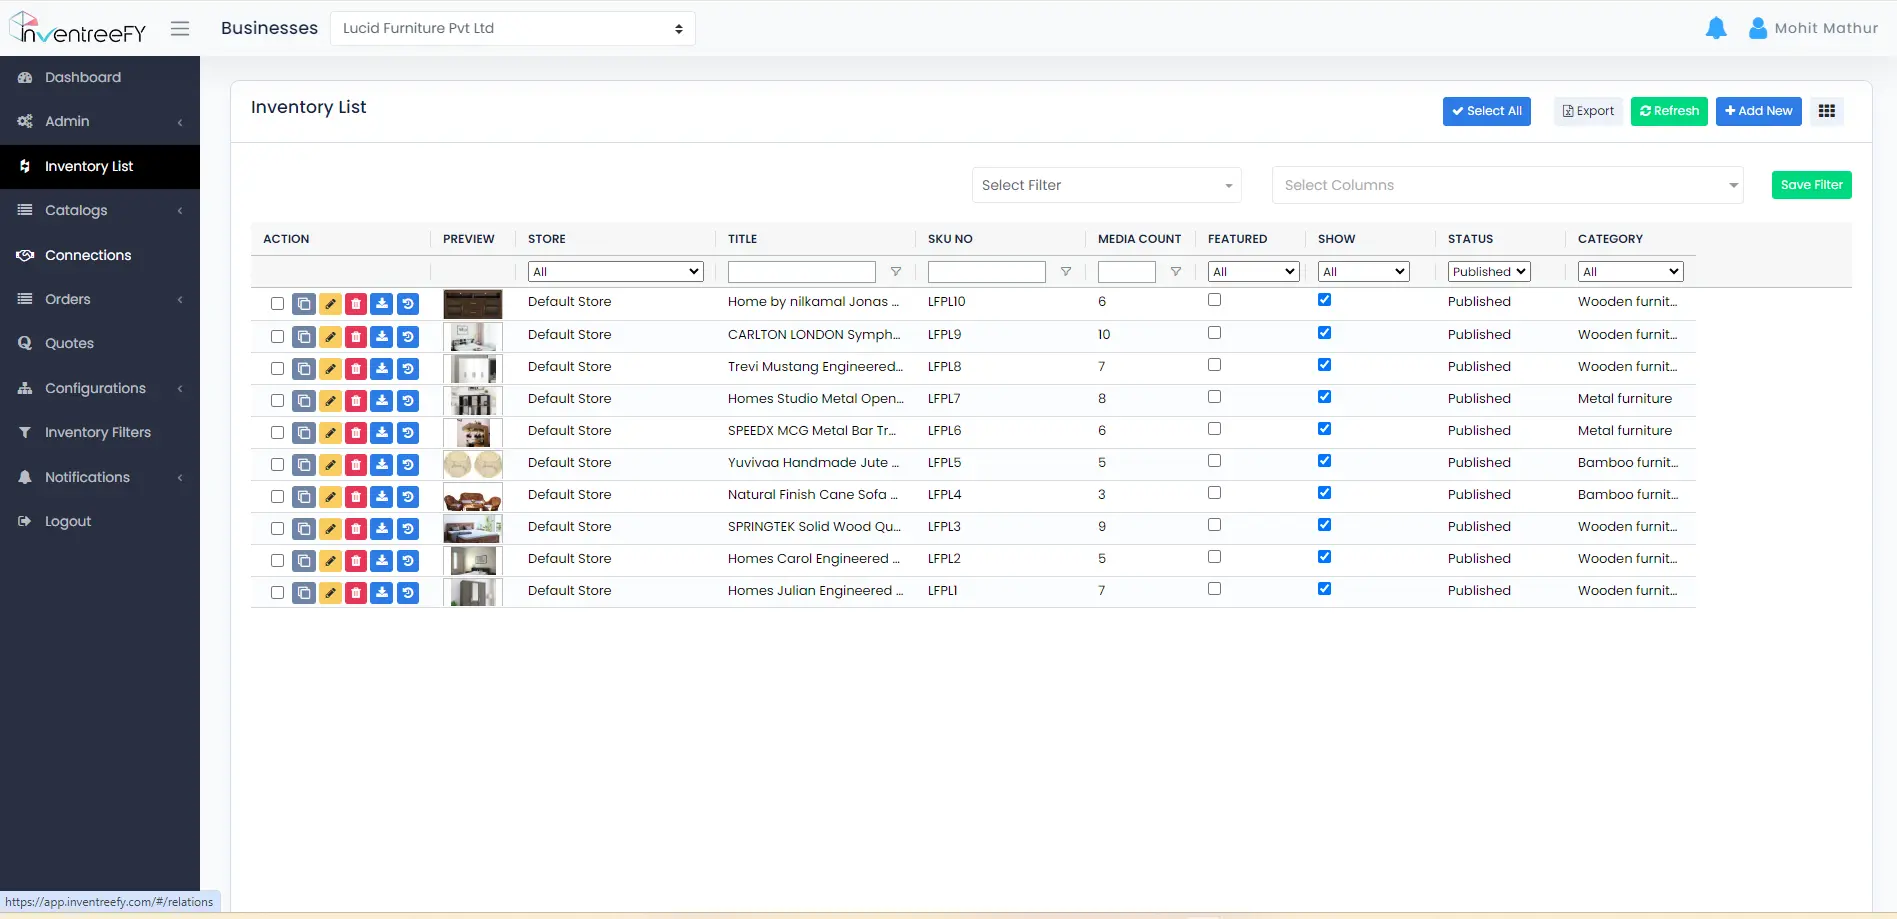Screen dimensions: 1897x919
Task: Toggle the hamburger menu to collapse the sidebar
Action: (180, 29)
